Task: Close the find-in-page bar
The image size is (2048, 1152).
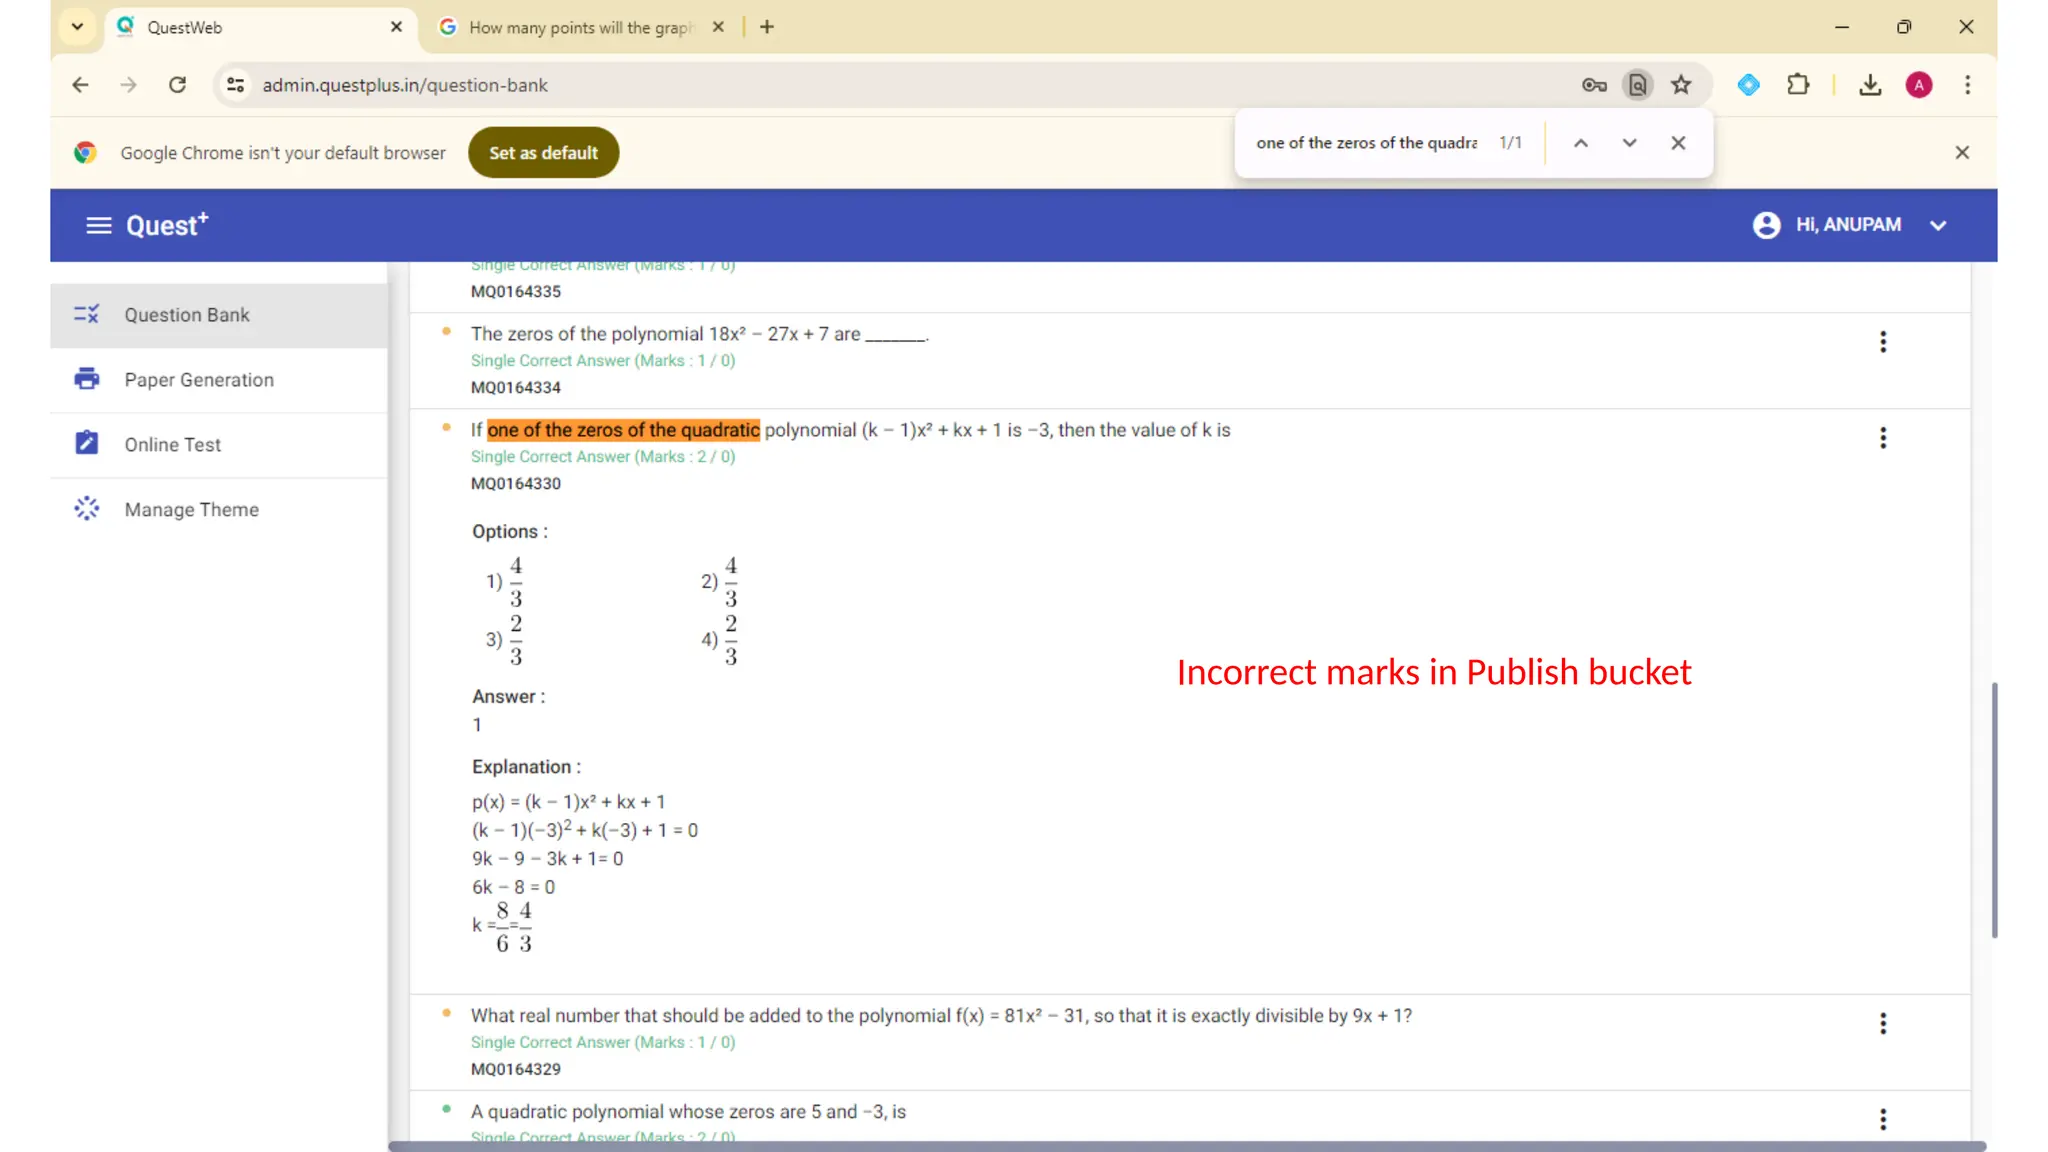Action: click(1678, 143)
